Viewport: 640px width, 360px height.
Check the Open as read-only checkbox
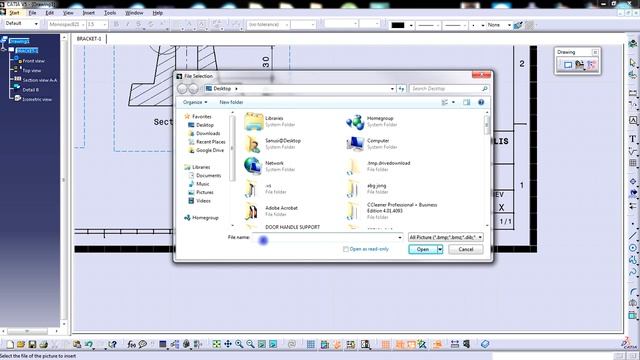pyautogui.click(x=346, y=249)
